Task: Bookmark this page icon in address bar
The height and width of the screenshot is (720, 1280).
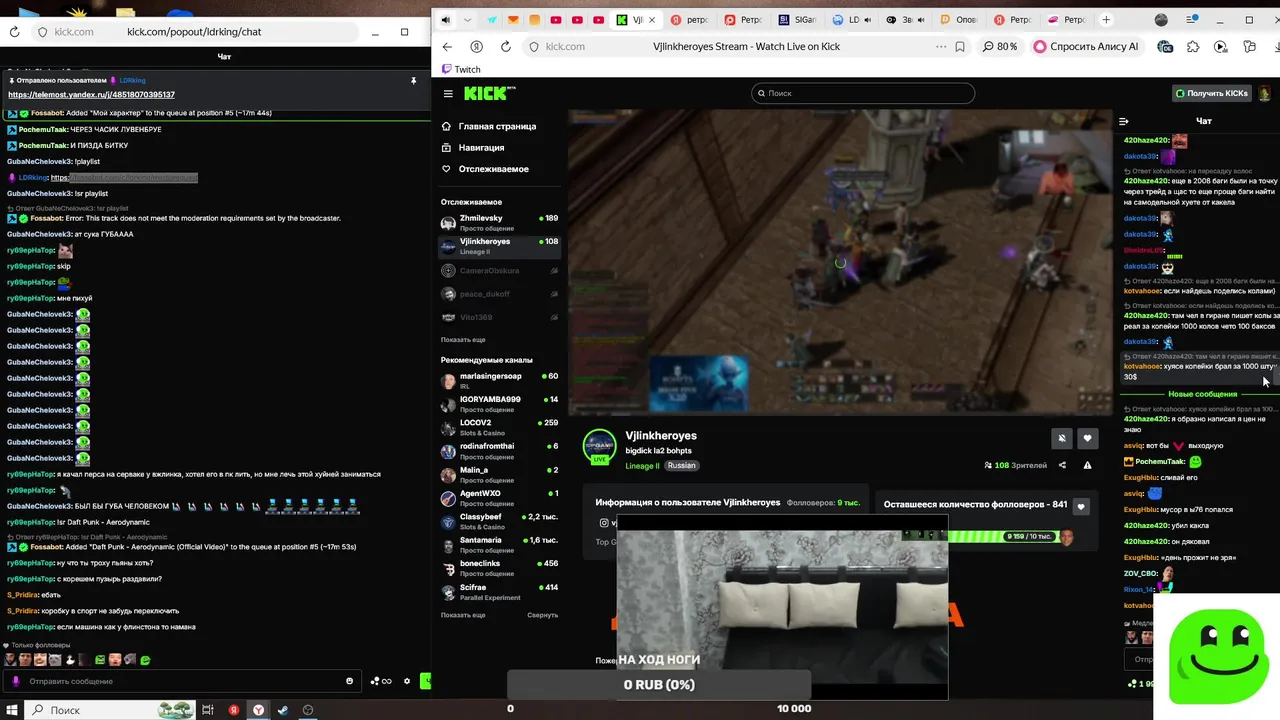Action: pos(960,46)
